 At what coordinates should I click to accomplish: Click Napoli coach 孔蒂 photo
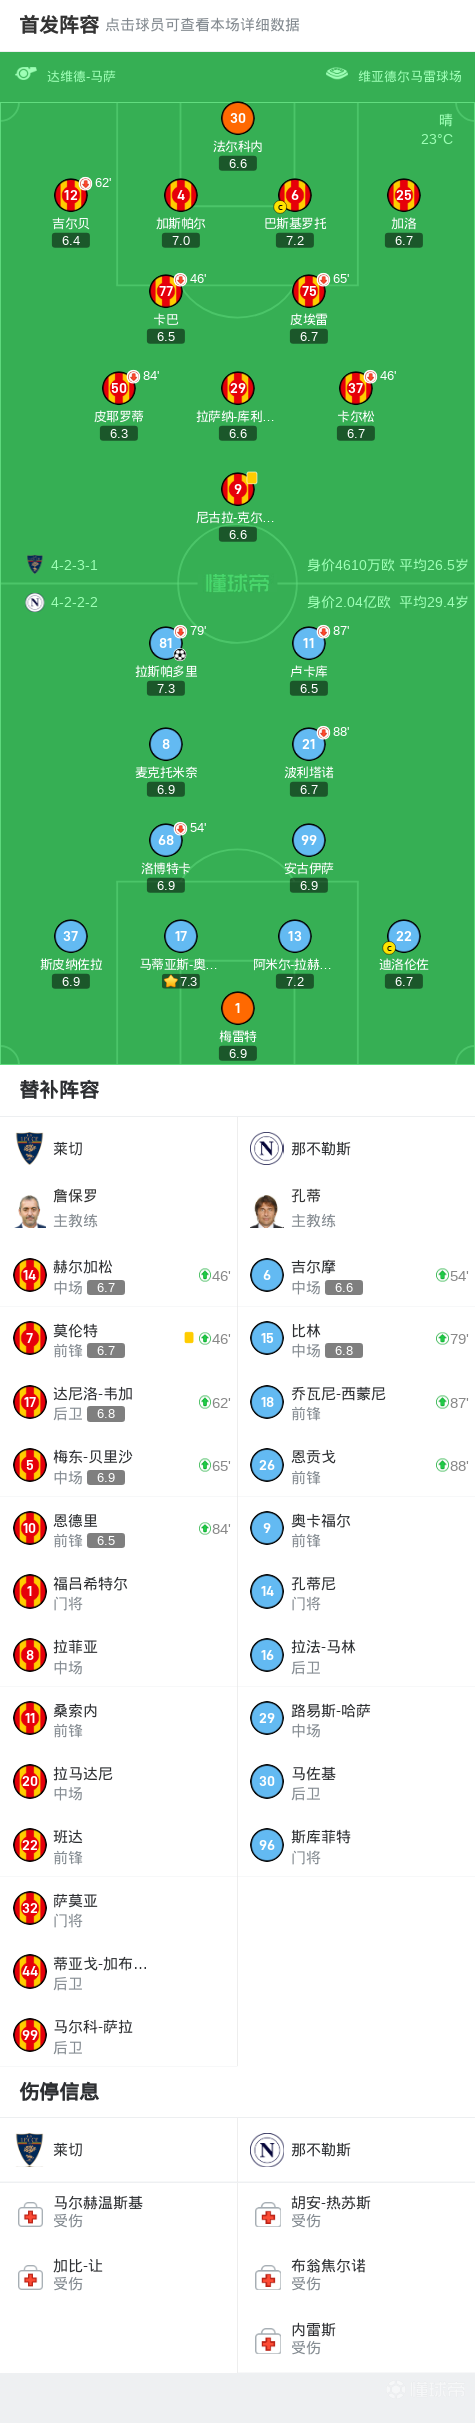[x=267, y=1208]
